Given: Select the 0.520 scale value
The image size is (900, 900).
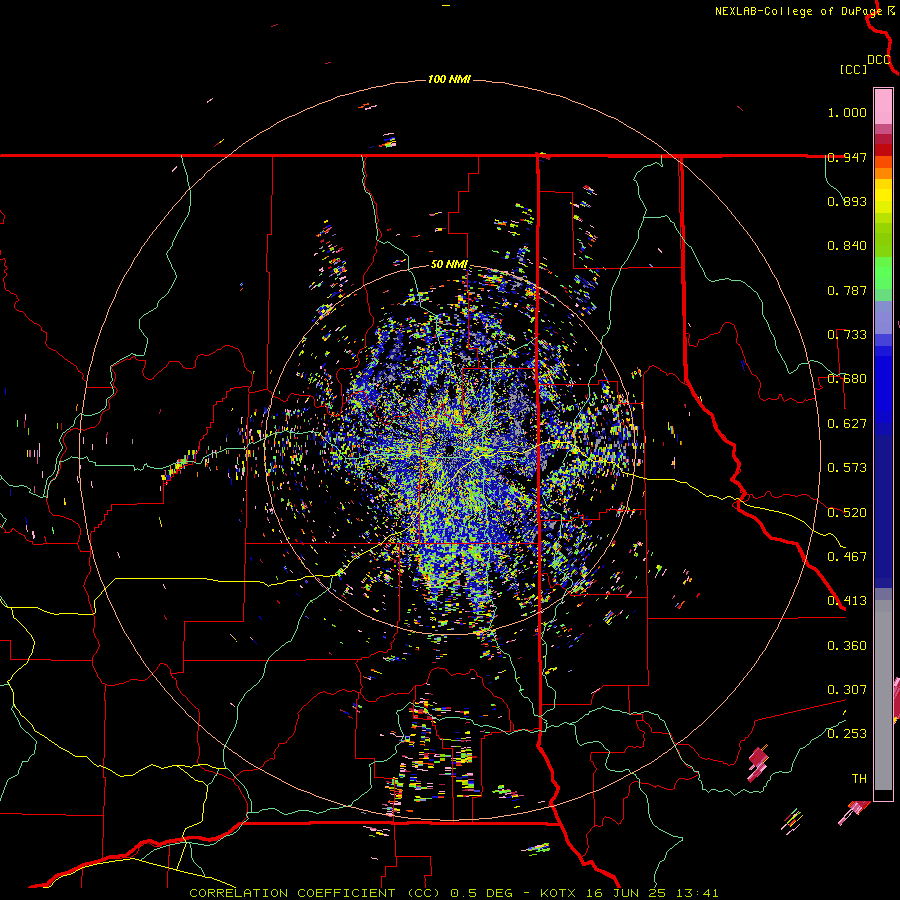Looking at the screenshot, I should (x=847, y=513).
